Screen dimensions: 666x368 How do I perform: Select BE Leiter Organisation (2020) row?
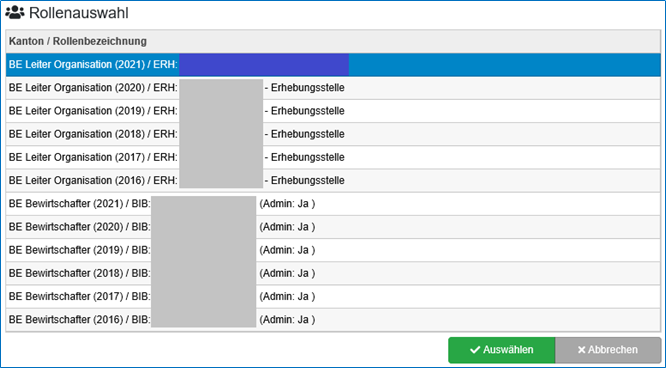(333, 88)
